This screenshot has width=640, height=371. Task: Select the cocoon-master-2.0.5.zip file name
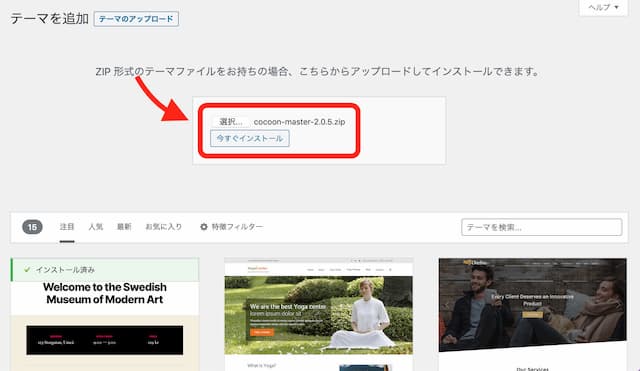(x=299, y=122)
